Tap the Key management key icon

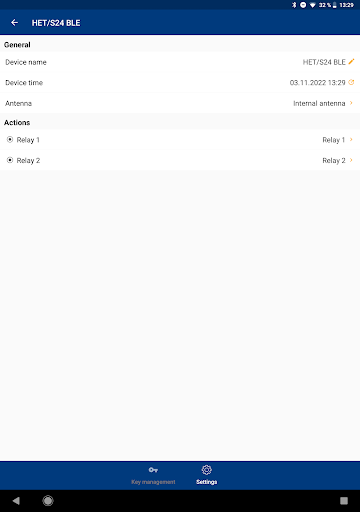153,470
